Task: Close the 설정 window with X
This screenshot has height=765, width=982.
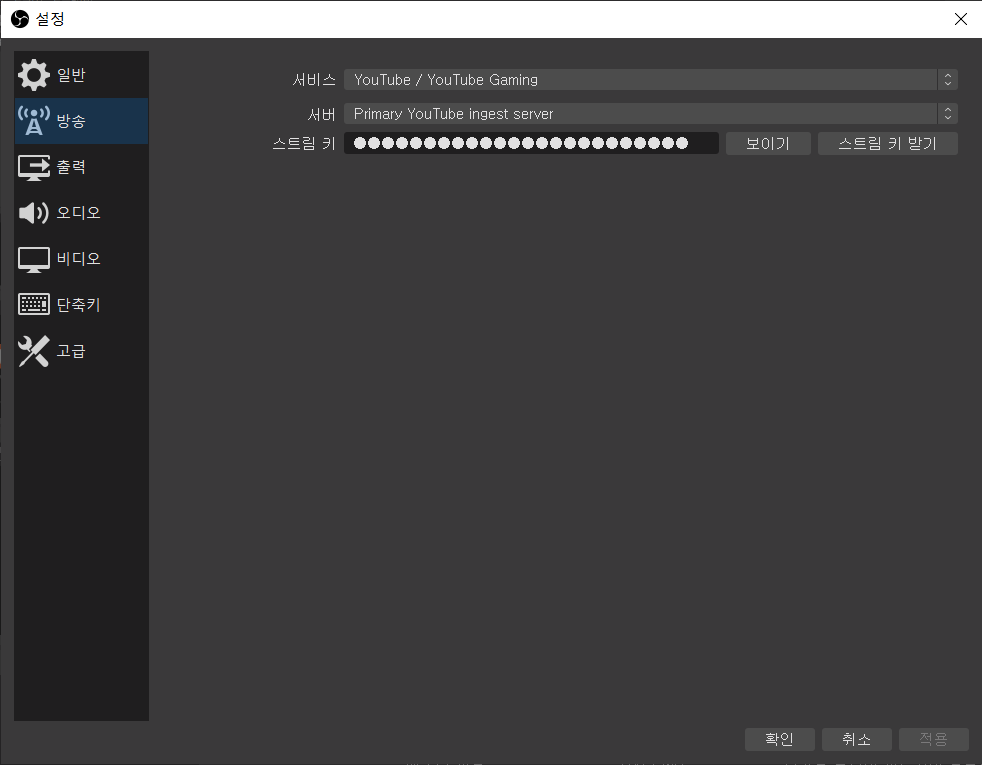Action: (961, 19)
